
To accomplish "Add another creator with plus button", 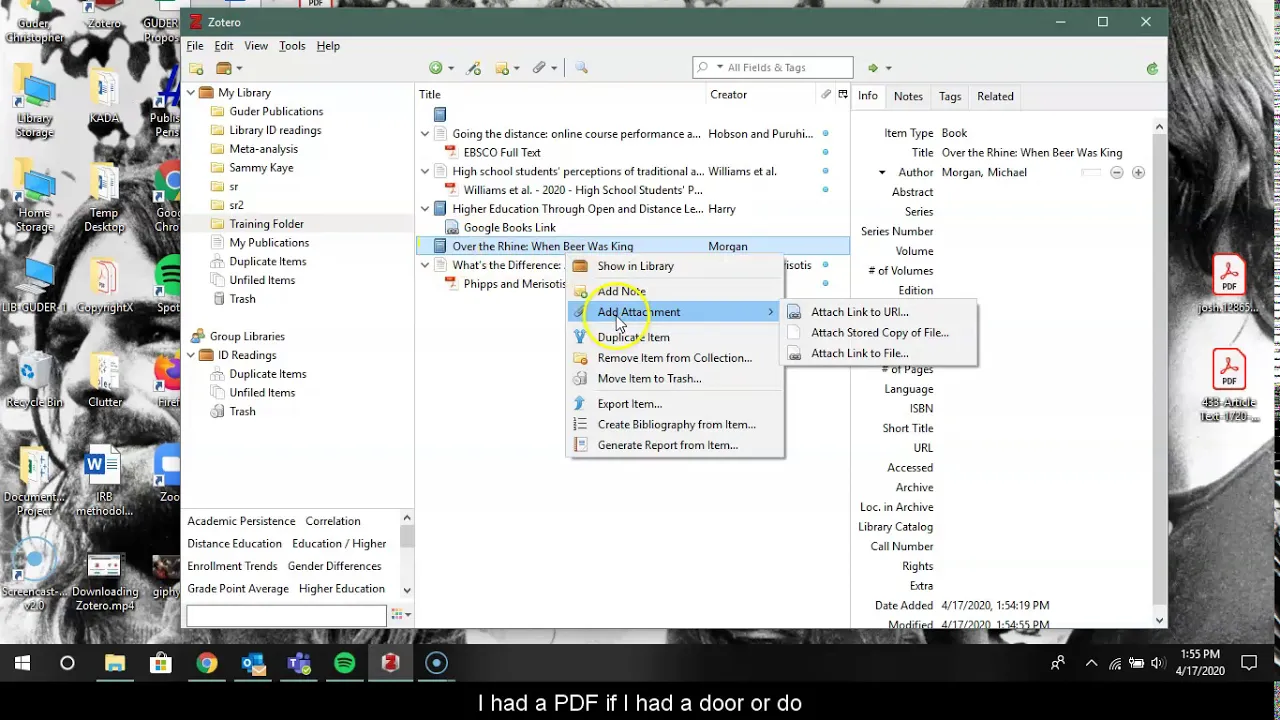I will pyautogui.click(x=1138, y=172).
